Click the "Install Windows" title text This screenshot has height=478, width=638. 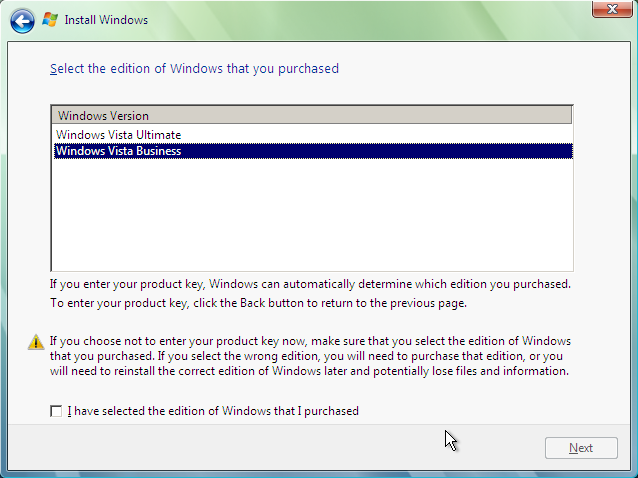106,20
